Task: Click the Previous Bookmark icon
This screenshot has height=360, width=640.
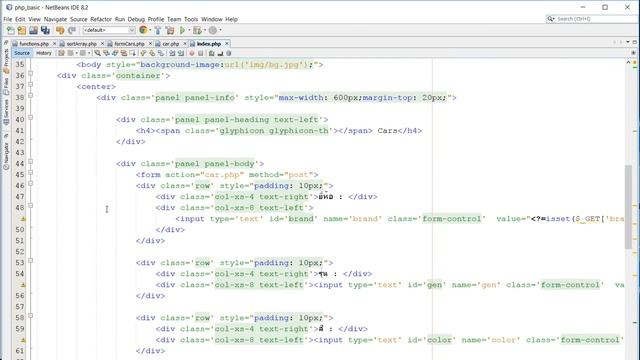Action: pyautogui.click(x=143, y=53)
